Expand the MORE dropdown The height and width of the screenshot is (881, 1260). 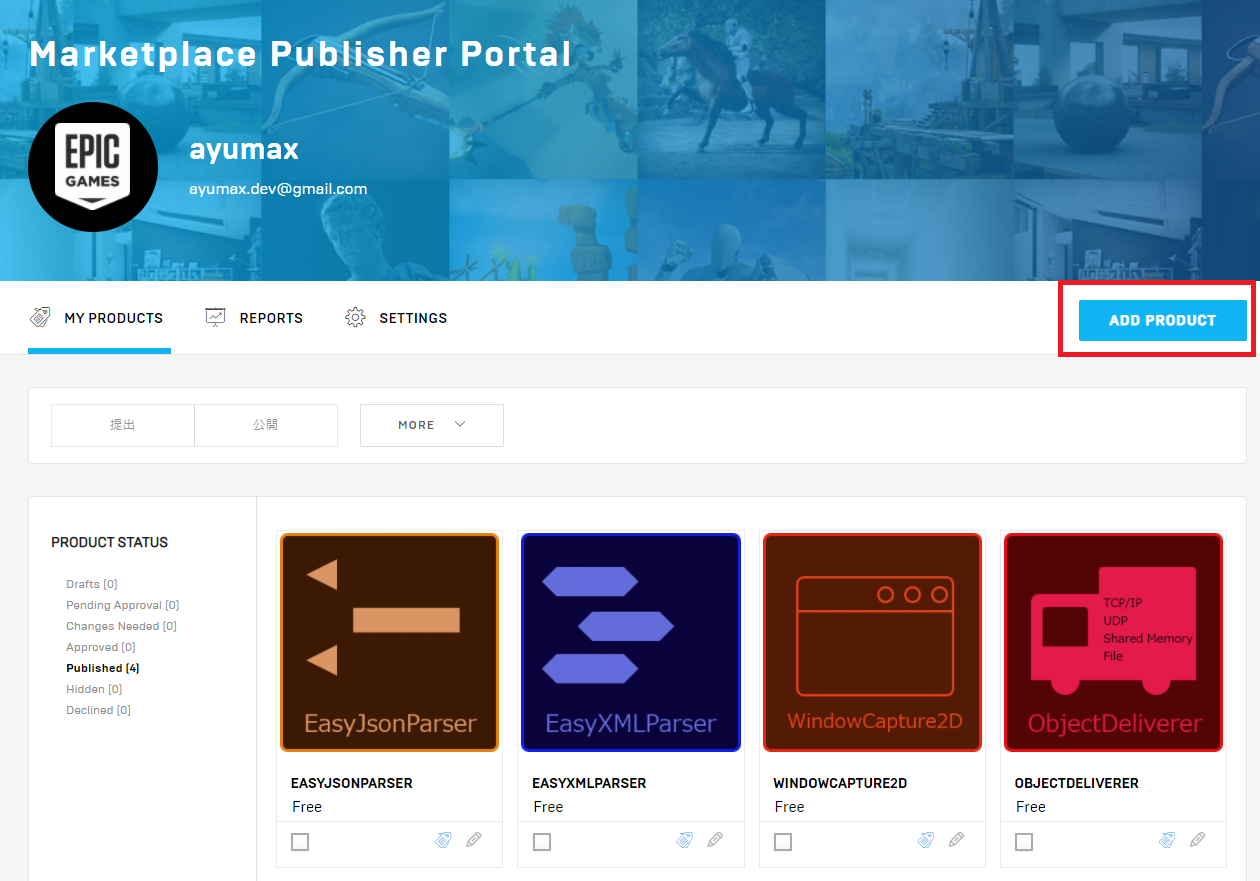click(x=432, y=425)
